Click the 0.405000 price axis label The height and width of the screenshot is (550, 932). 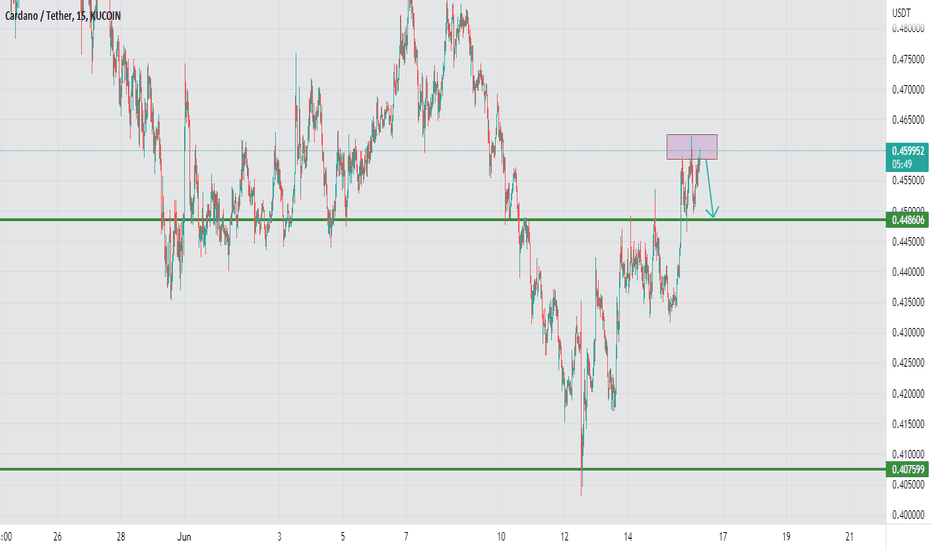(908, 485)
